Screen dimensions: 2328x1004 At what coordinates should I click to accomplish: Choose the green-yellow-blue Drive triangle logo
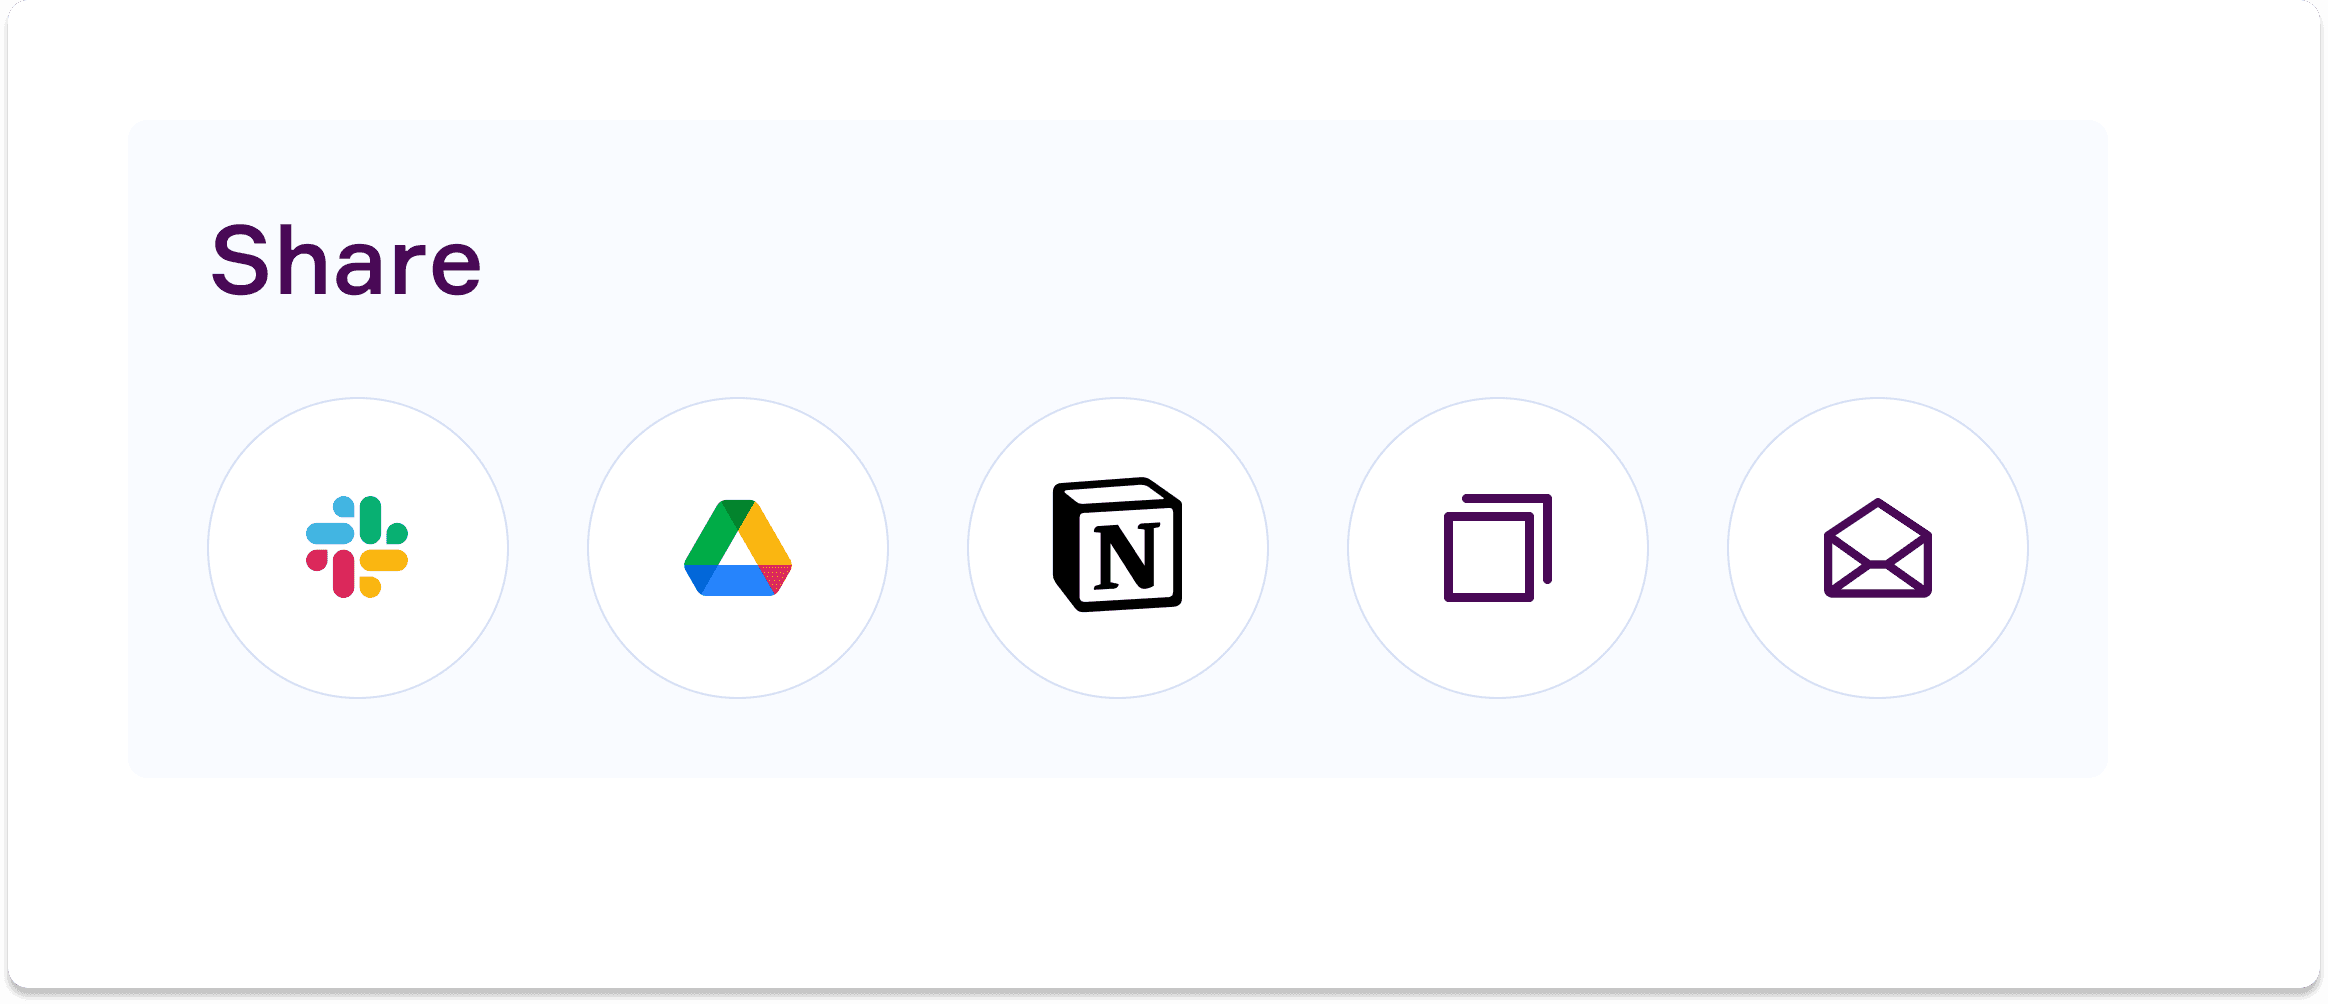tap(738, 547)
